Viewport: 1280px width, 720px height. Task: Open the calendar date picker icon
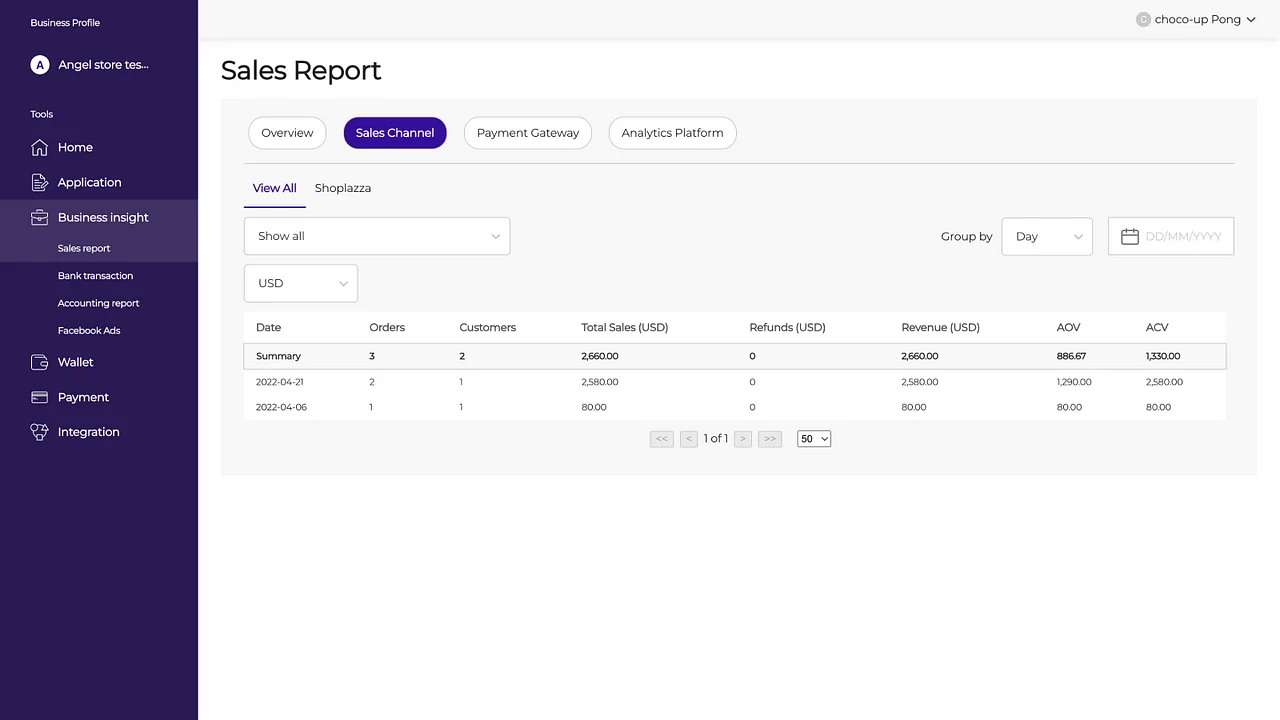point(1130,236)
